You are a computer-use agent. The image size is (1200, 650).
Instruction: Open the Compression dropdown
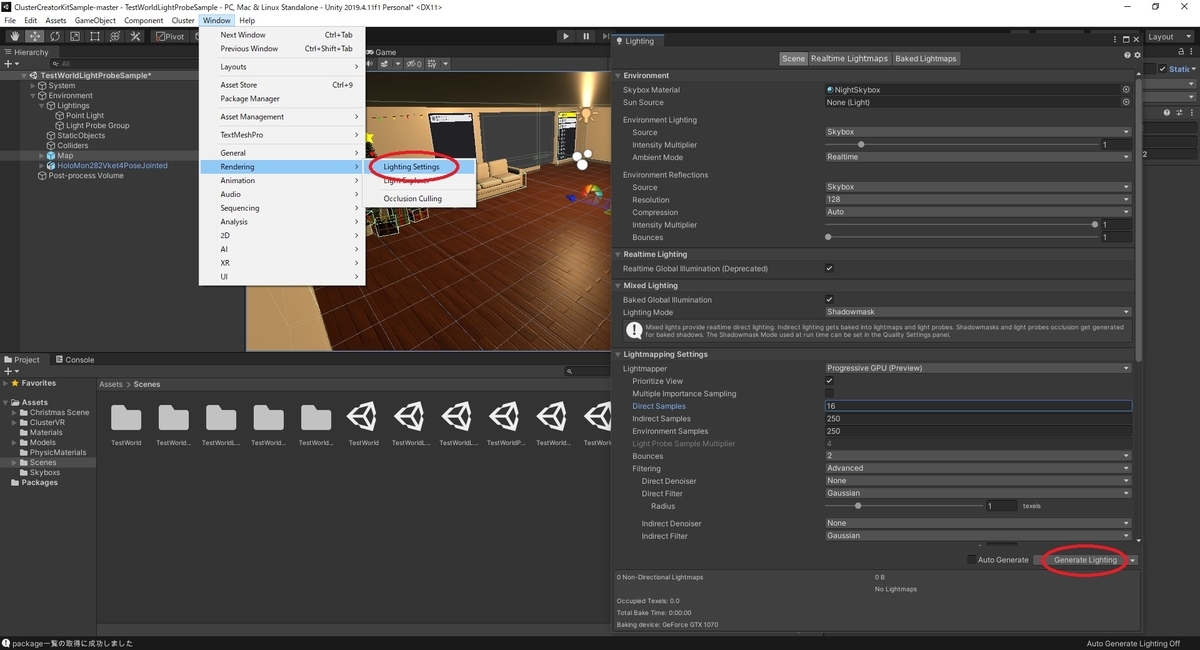pyautogui.click(x=977, y=212)
